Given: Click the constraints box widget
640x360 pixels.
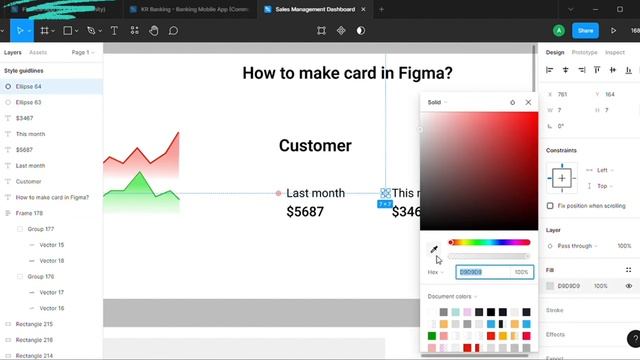Looking at the screenshot, I should (x=562, y=178).
